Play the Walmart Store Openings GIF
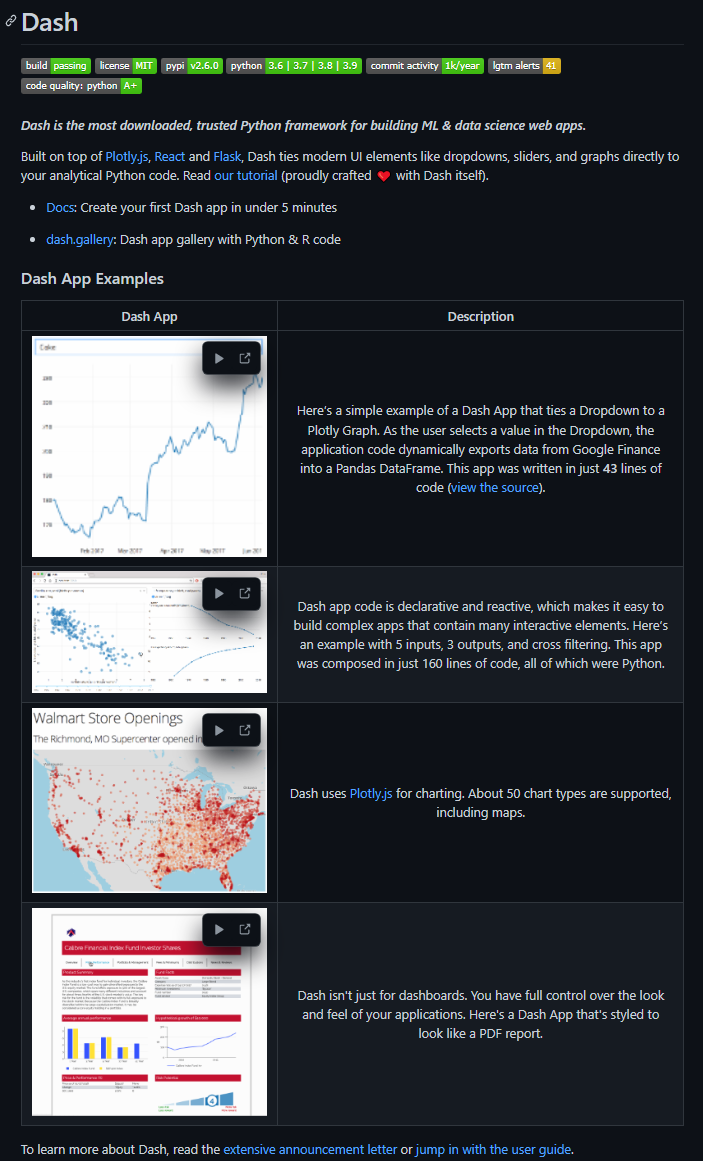Viewport: 703px width, 1161px height. (x=219, y=730)
